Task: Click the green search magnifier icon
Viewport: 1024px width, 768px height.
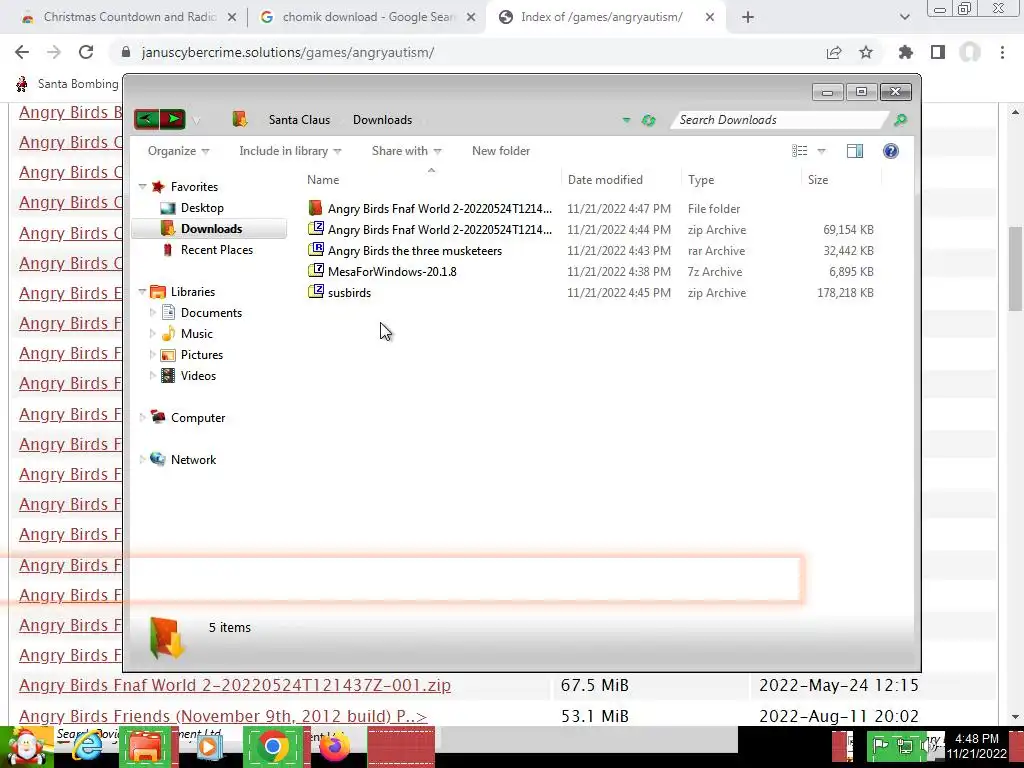Action: 901,120
